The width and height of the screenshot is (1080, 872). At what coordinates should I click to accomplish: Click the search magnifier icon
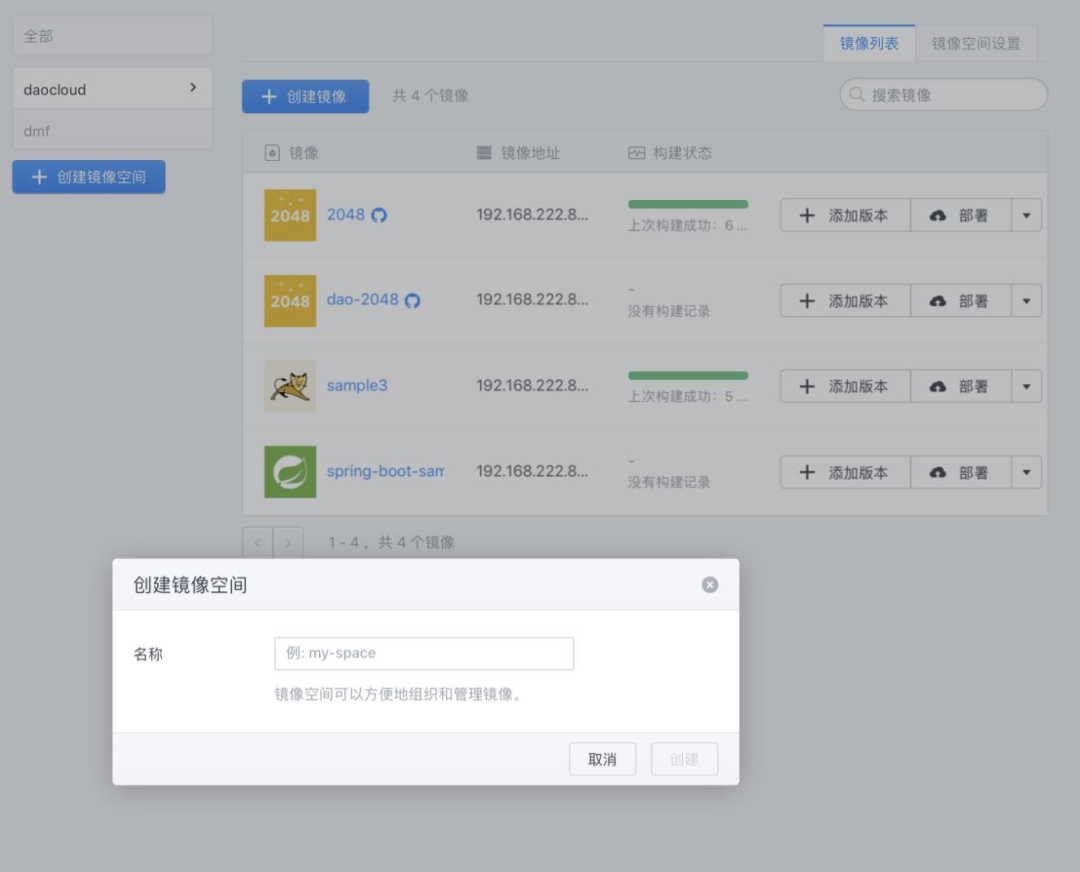pos(856,94)
